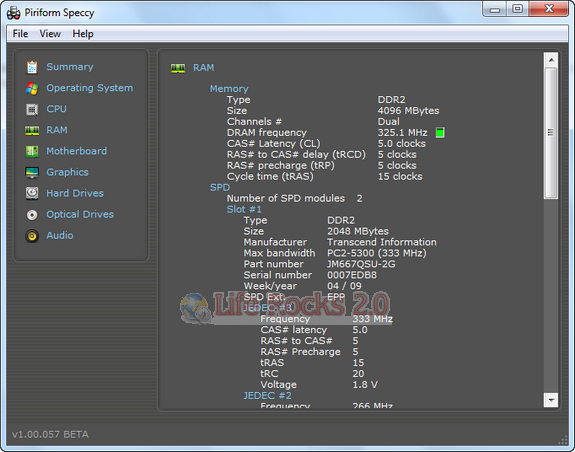Show the Graphics section
Screen dimensions: 575x452
pyautogui.click(x=67, y=172)
